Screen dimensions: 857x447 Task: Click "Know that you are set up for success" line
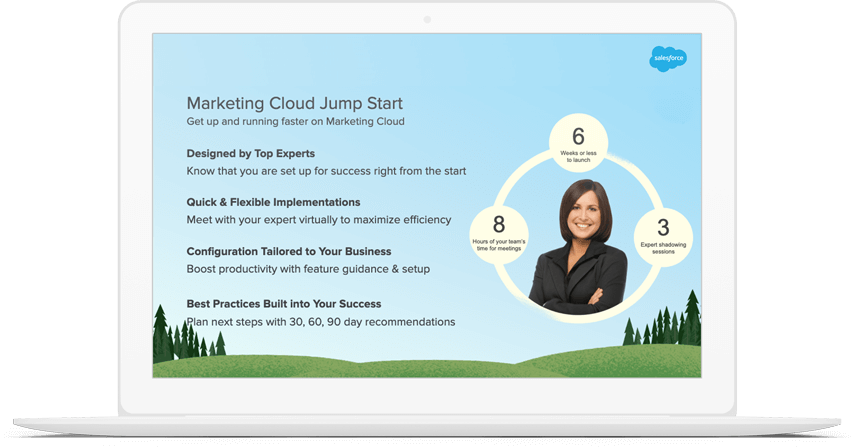click(326, 171)
